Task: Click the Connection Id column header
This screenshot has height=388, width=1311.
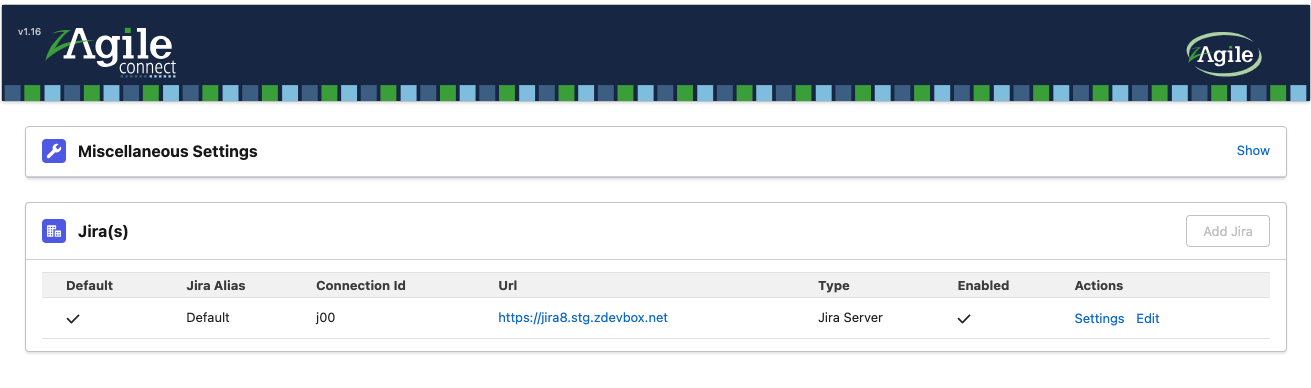Action: click(x=361, y=286)
